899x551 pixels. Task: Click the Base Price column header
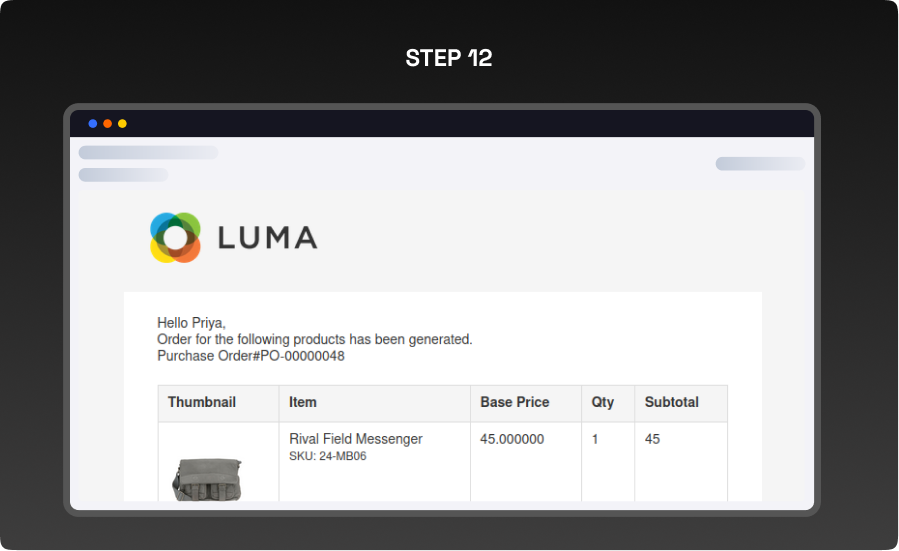tap(515, 402)
